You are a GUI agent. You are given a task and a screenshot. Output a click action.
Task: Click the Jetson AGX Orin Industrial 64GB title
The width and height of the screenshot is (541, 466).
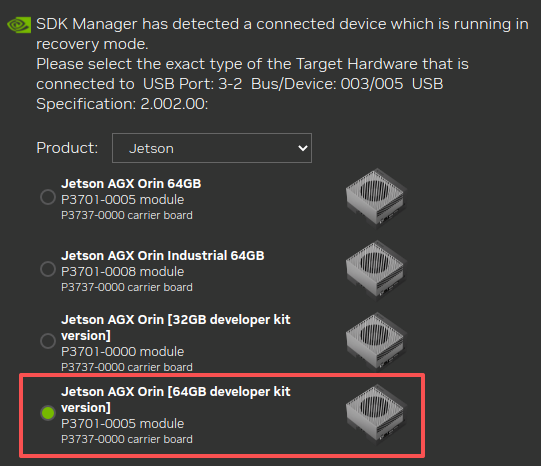point(163,256)
